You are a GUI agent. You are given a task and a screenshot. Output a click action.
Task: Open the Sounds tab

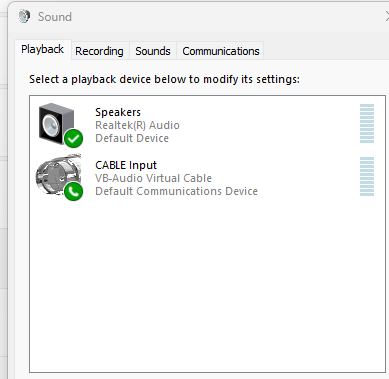(153, 51)
